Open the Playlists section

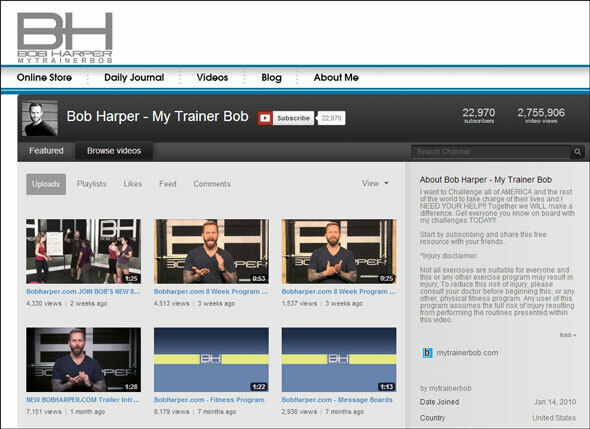[92, 184]
